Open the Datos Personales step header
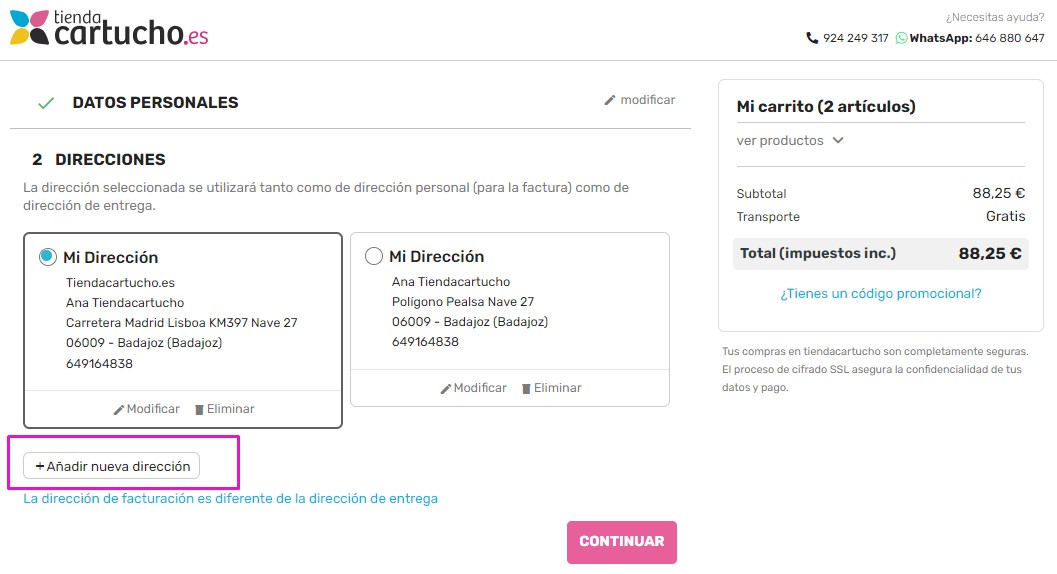This screenshot has height=574, width=1057. coord(155,103)
